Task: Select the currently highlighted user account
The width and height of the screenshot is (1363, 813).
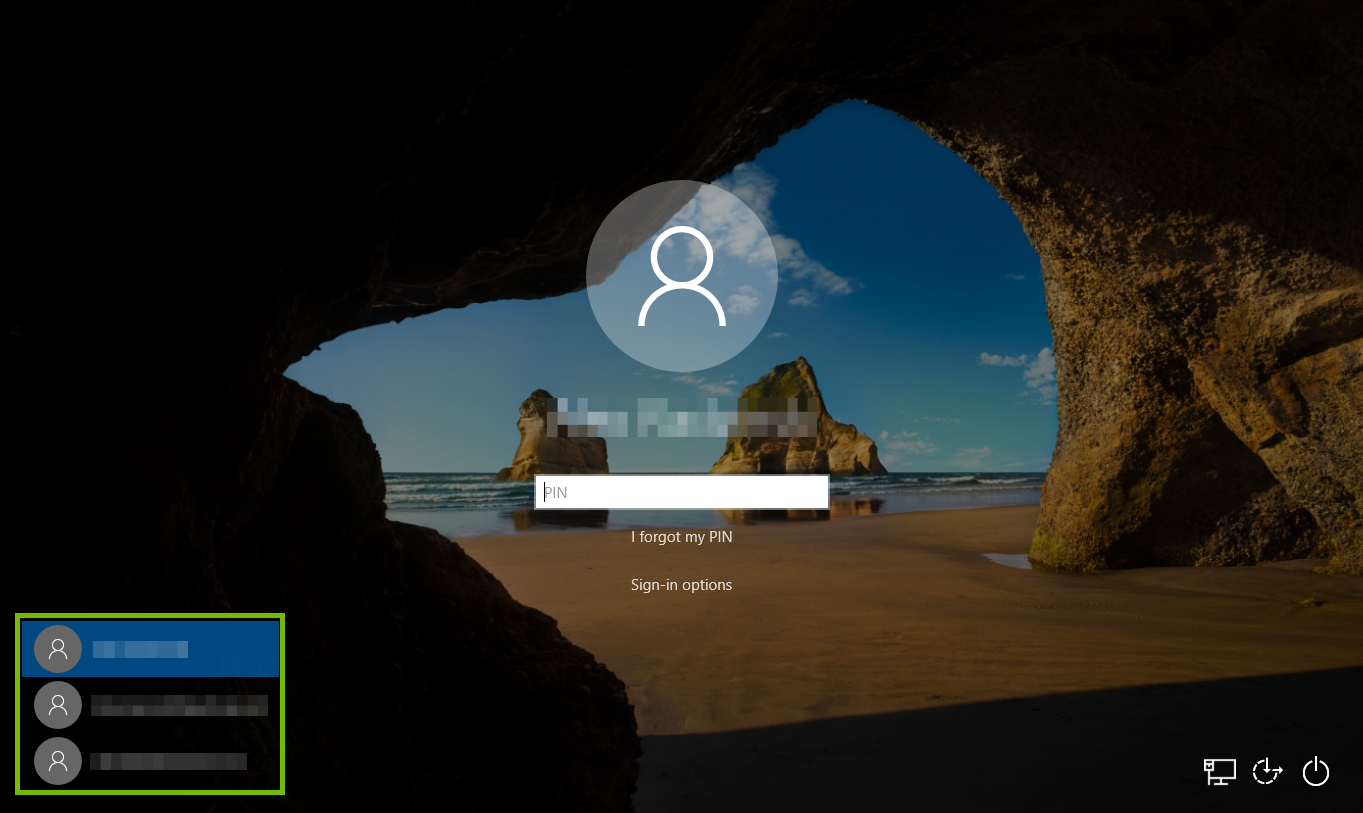Action: click(150, 649)
